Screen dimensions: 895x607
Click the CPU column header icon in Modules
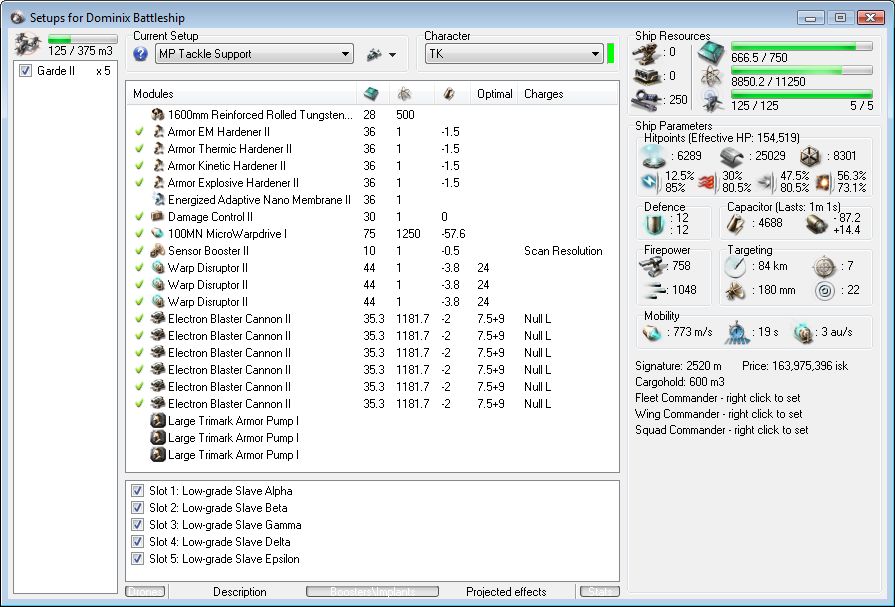(370, 94)
